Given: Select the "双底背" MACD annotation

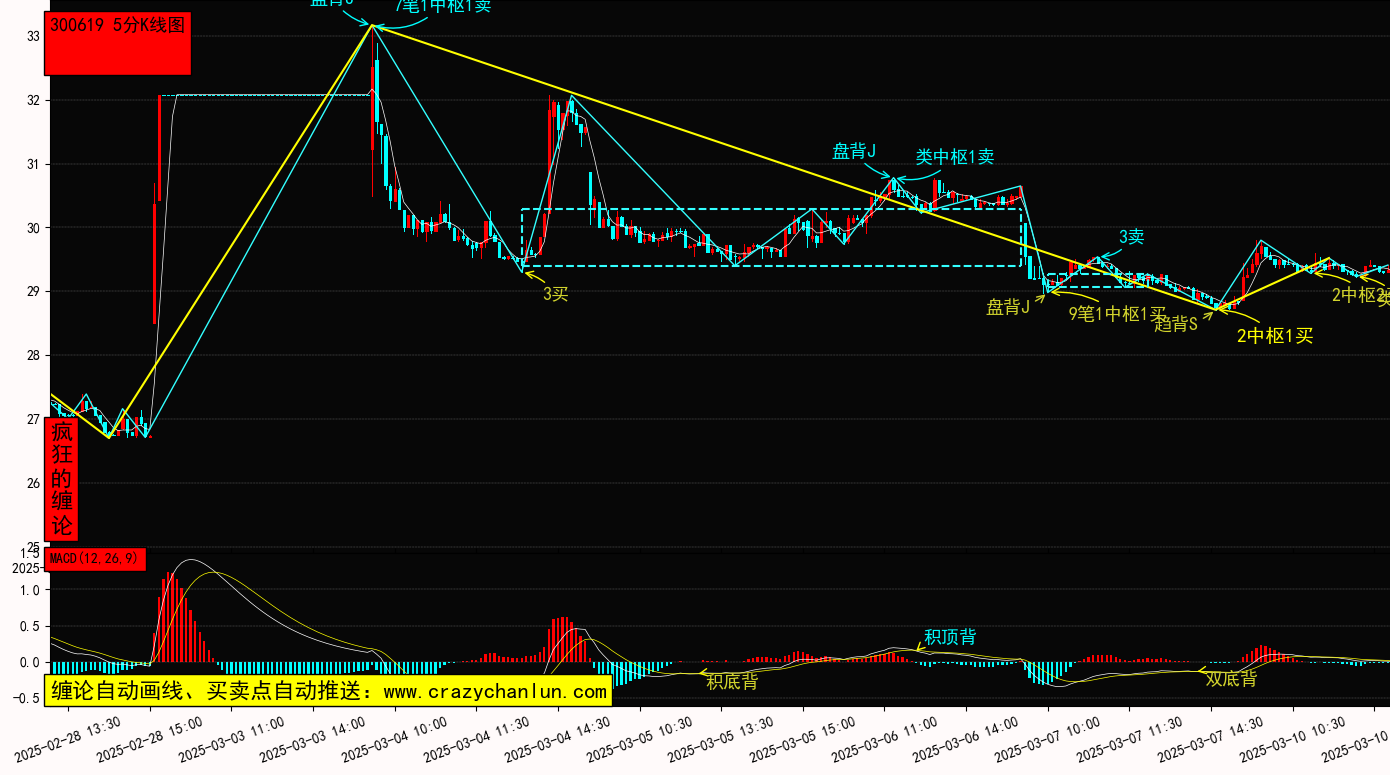Looking at the screenshot, I should (x=1231, y=680).
